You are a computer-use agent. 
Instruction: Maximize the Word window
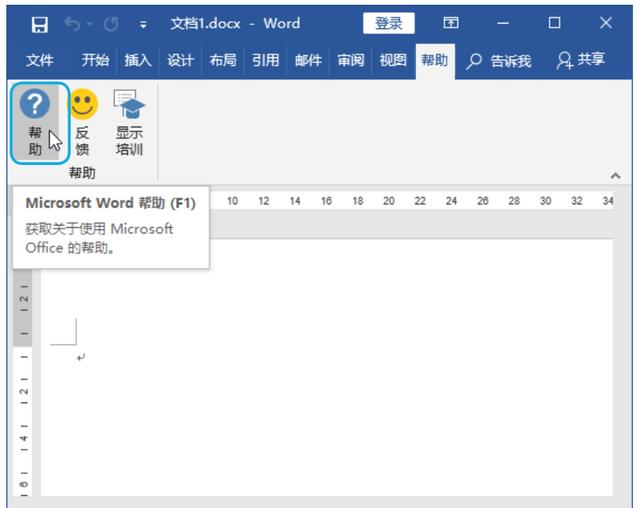(554, 22)
